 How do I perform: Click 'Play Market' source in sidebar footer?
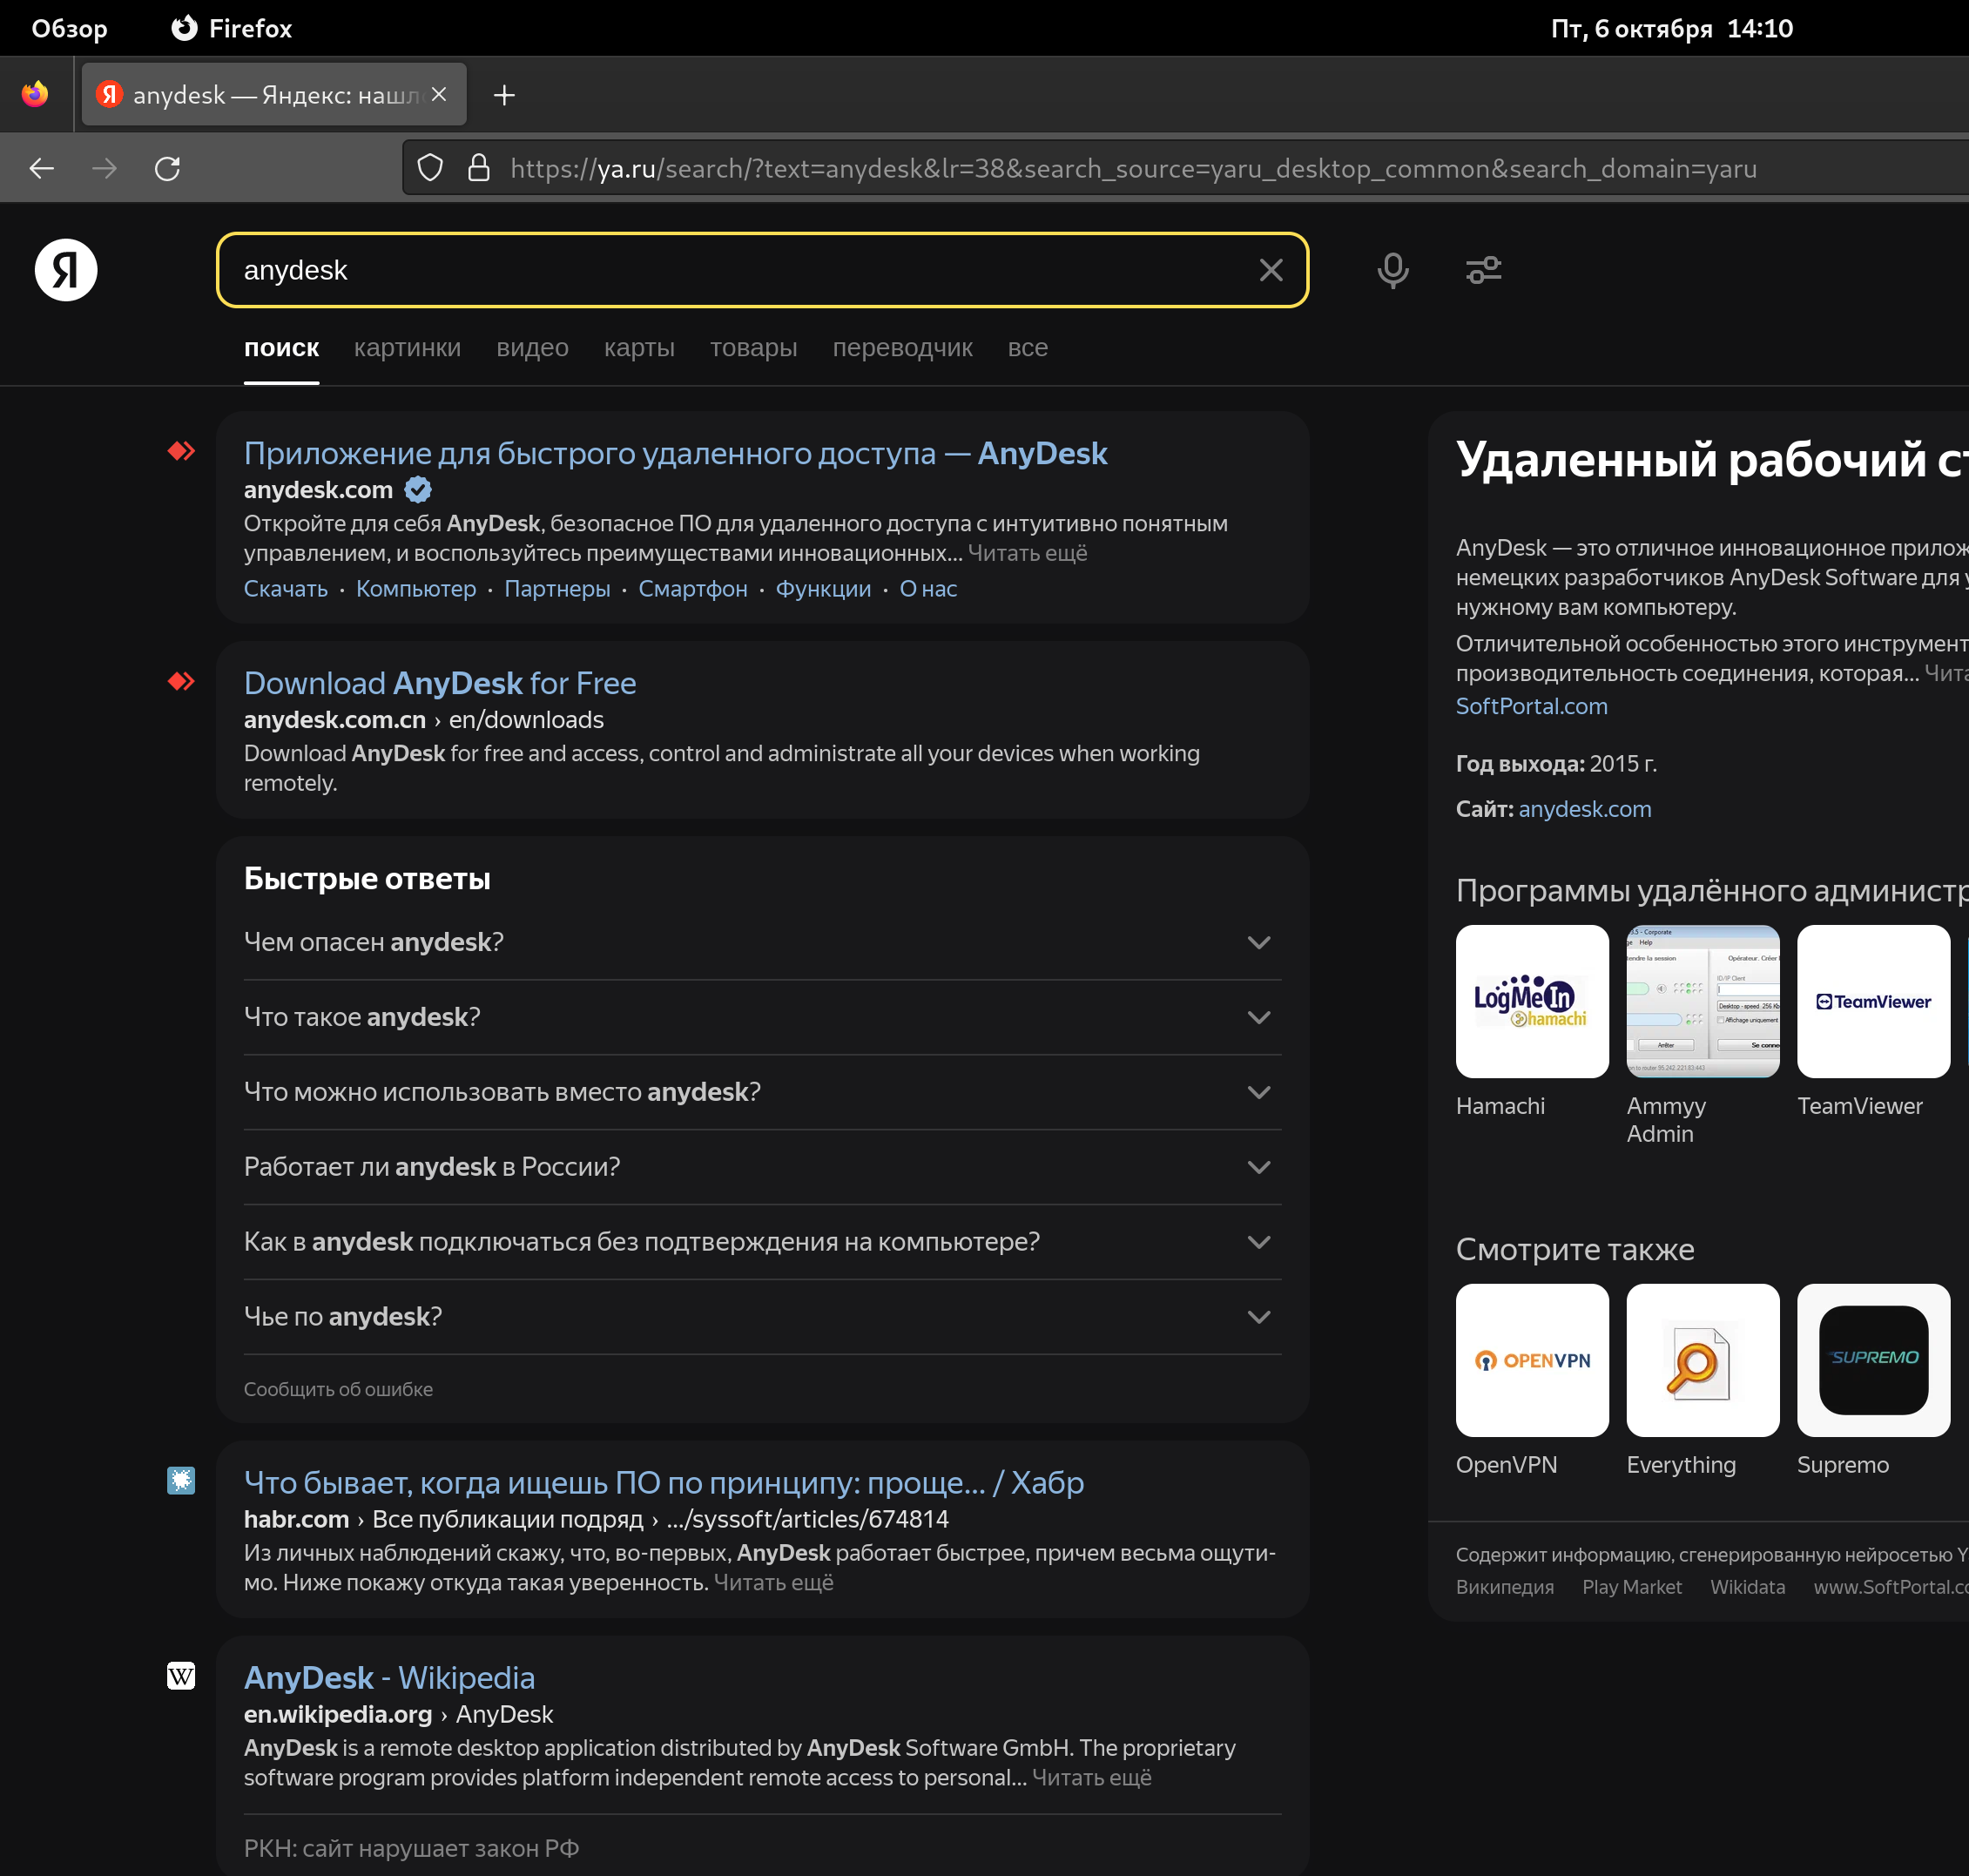(1632, 1587)
